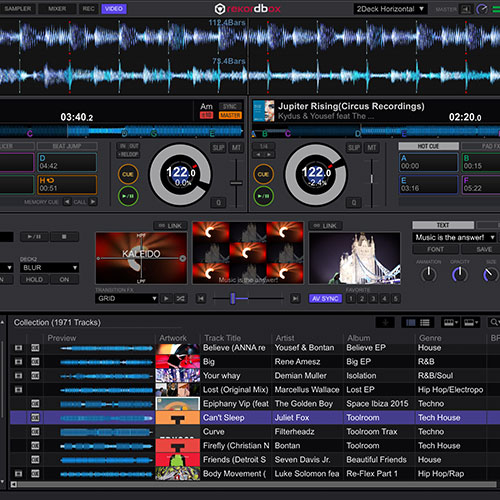Set deck 1 loop IN point
The image size is (500, 500).
click(x=123, y=146)
